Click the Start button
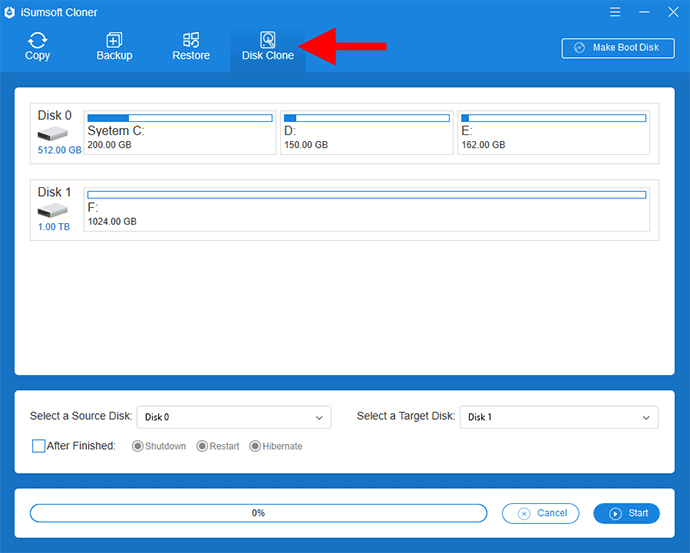690x553 pixels. point(627,513)
